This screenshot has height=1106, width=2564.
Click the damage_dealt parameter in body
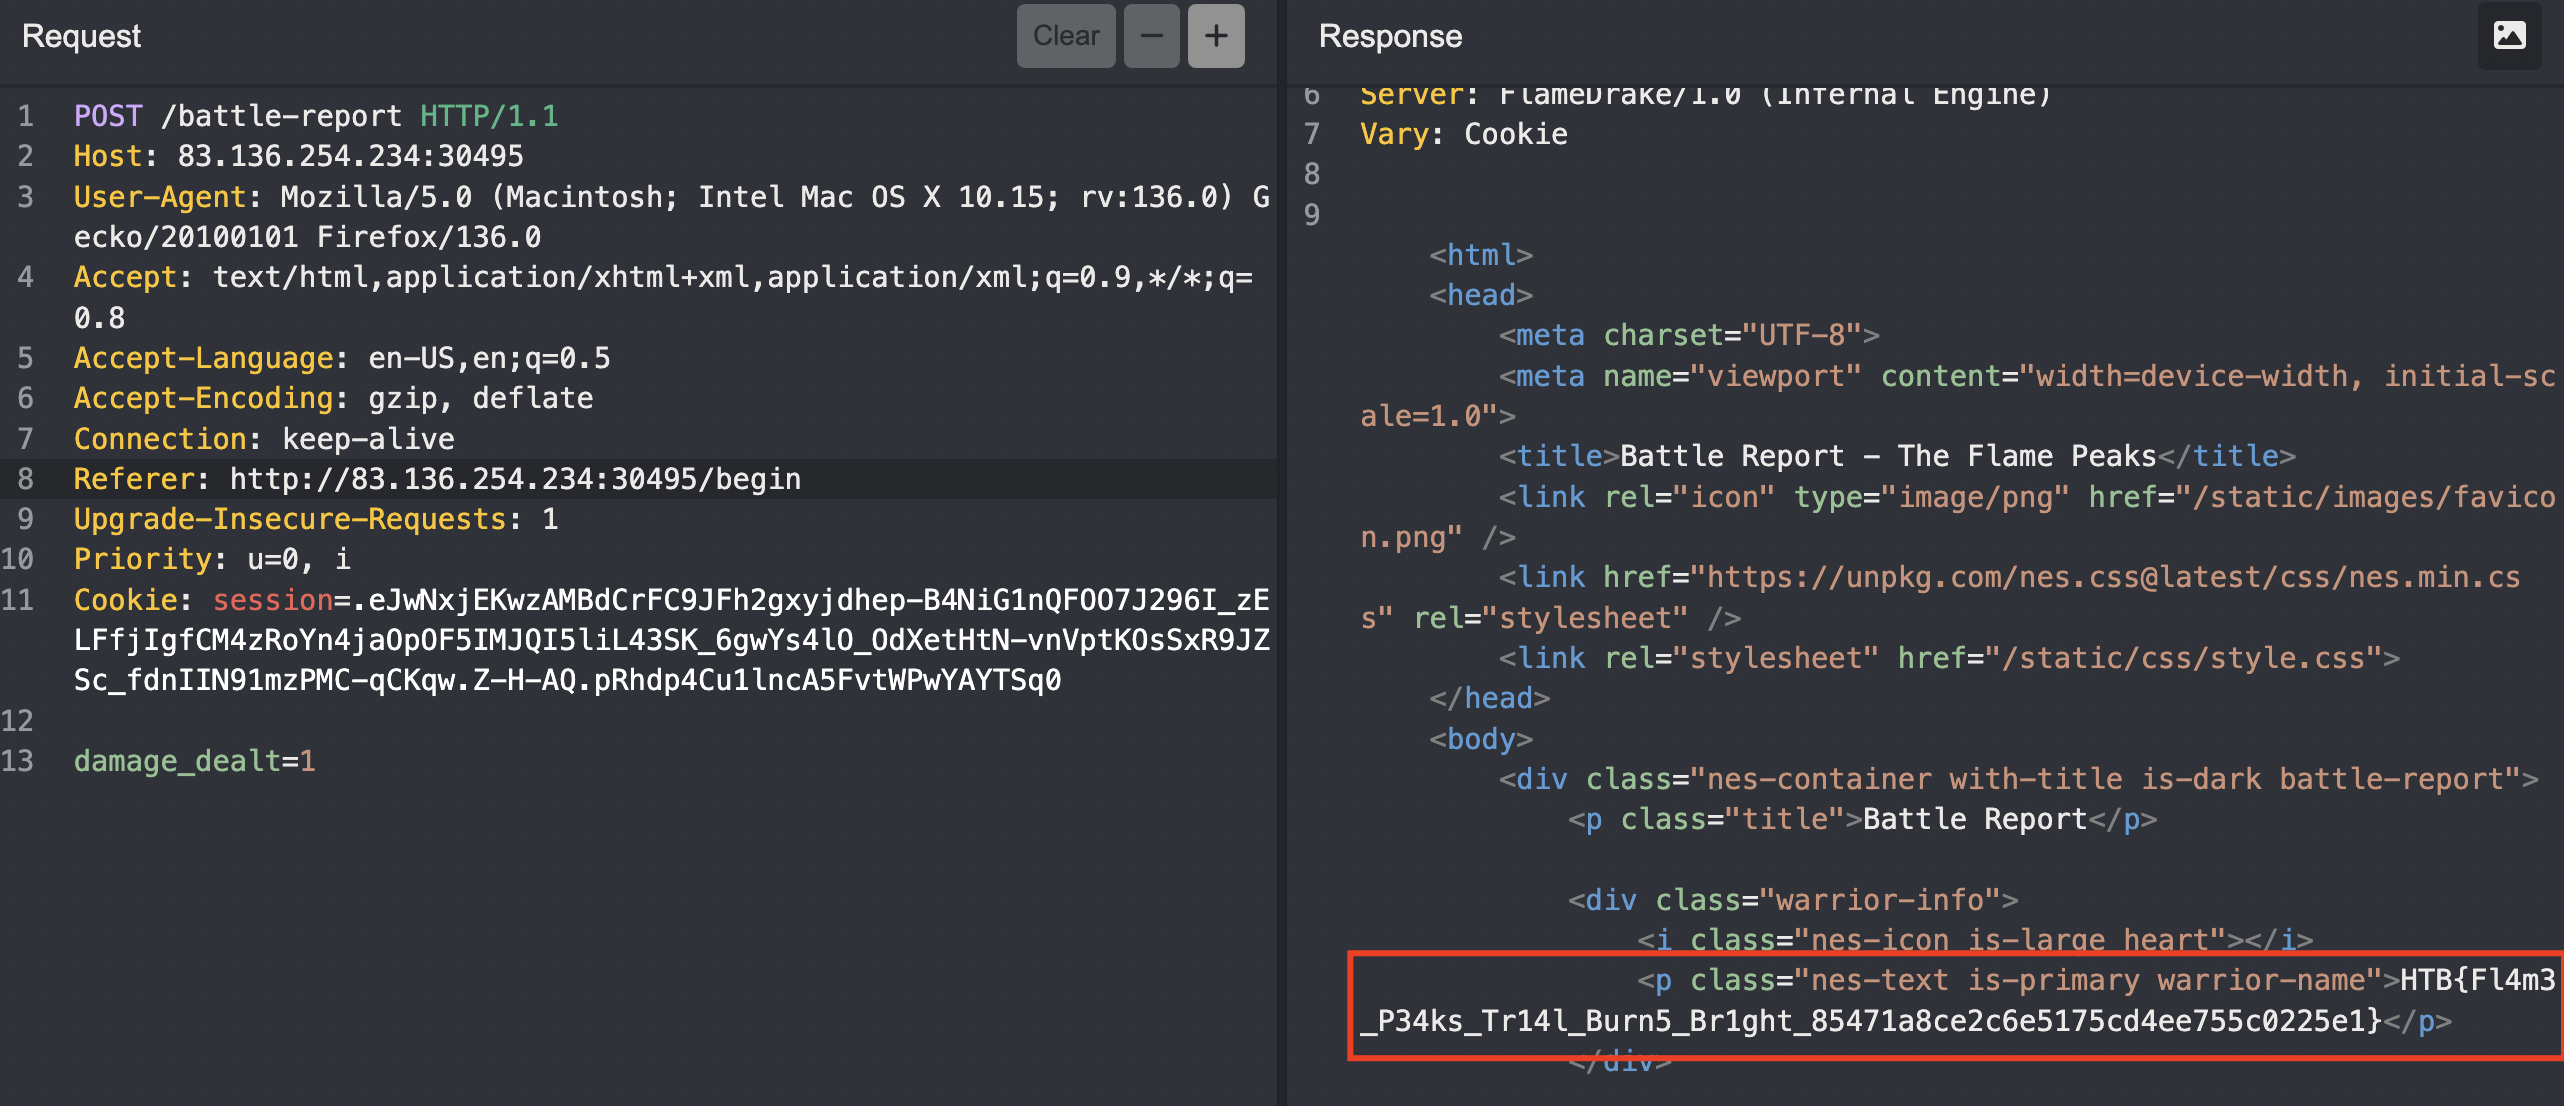[x=177, y=761]
